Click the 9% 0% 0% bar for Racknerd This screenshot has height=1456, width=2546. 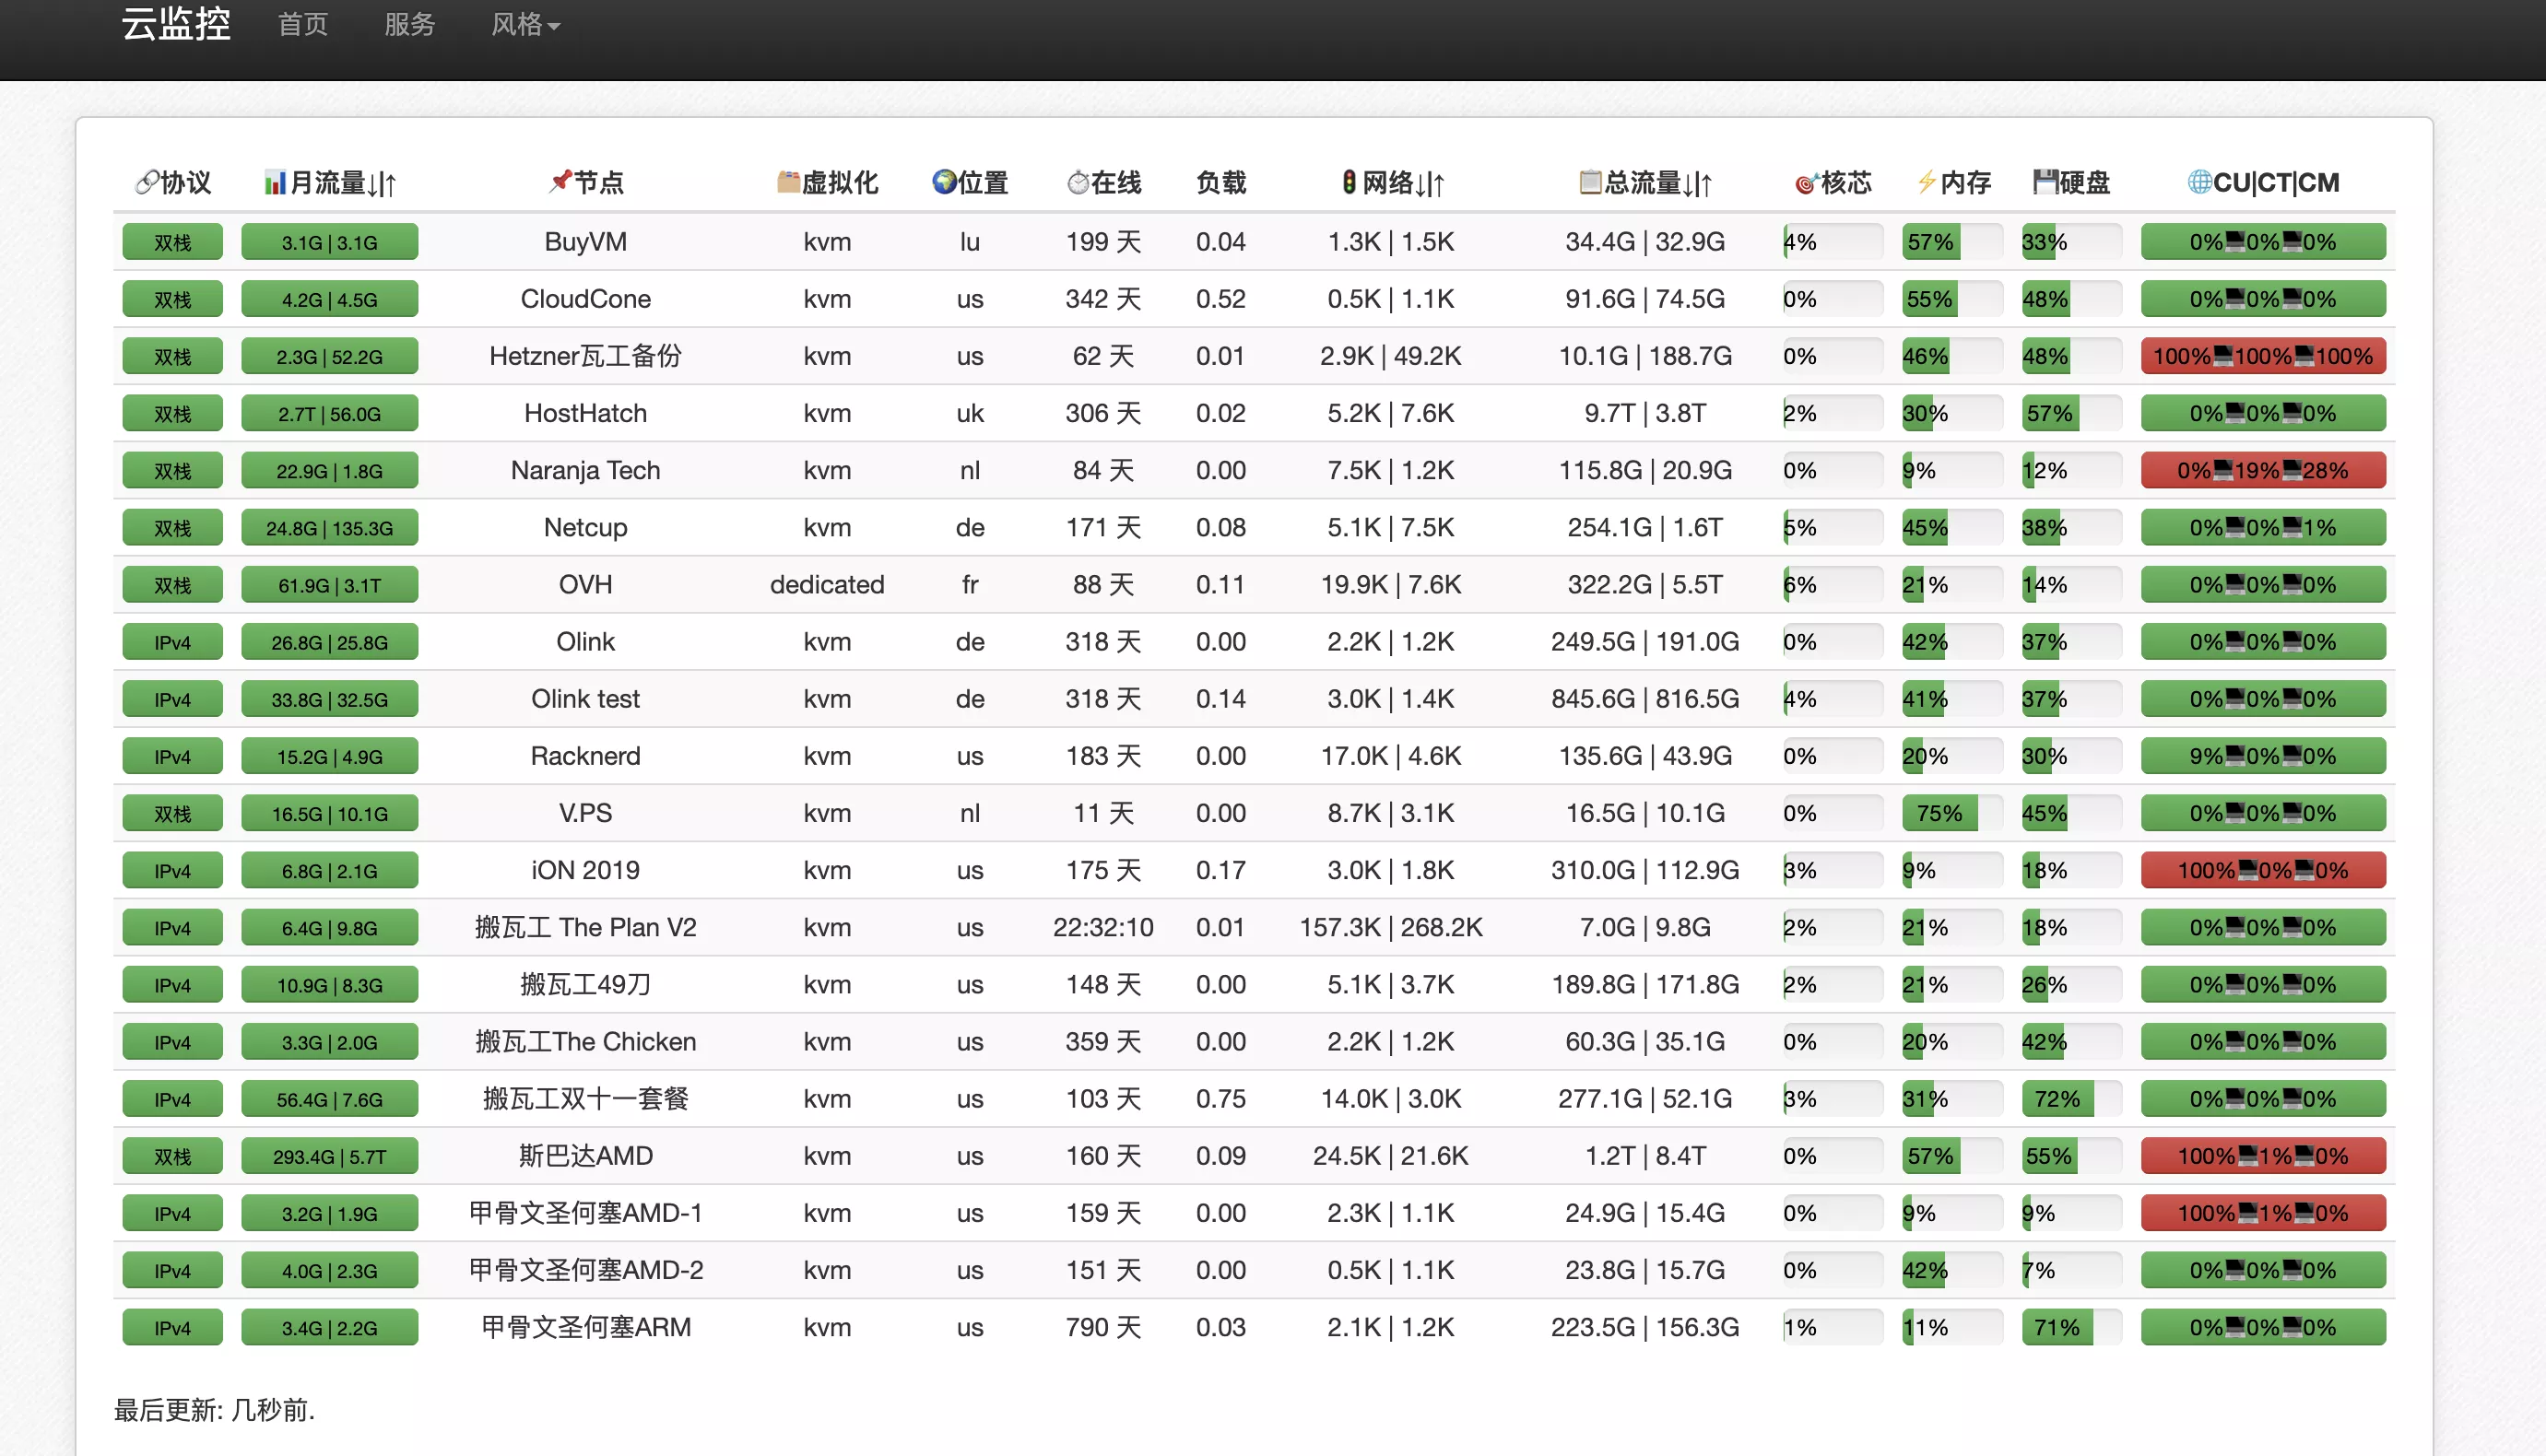(x=2263, y=757)
